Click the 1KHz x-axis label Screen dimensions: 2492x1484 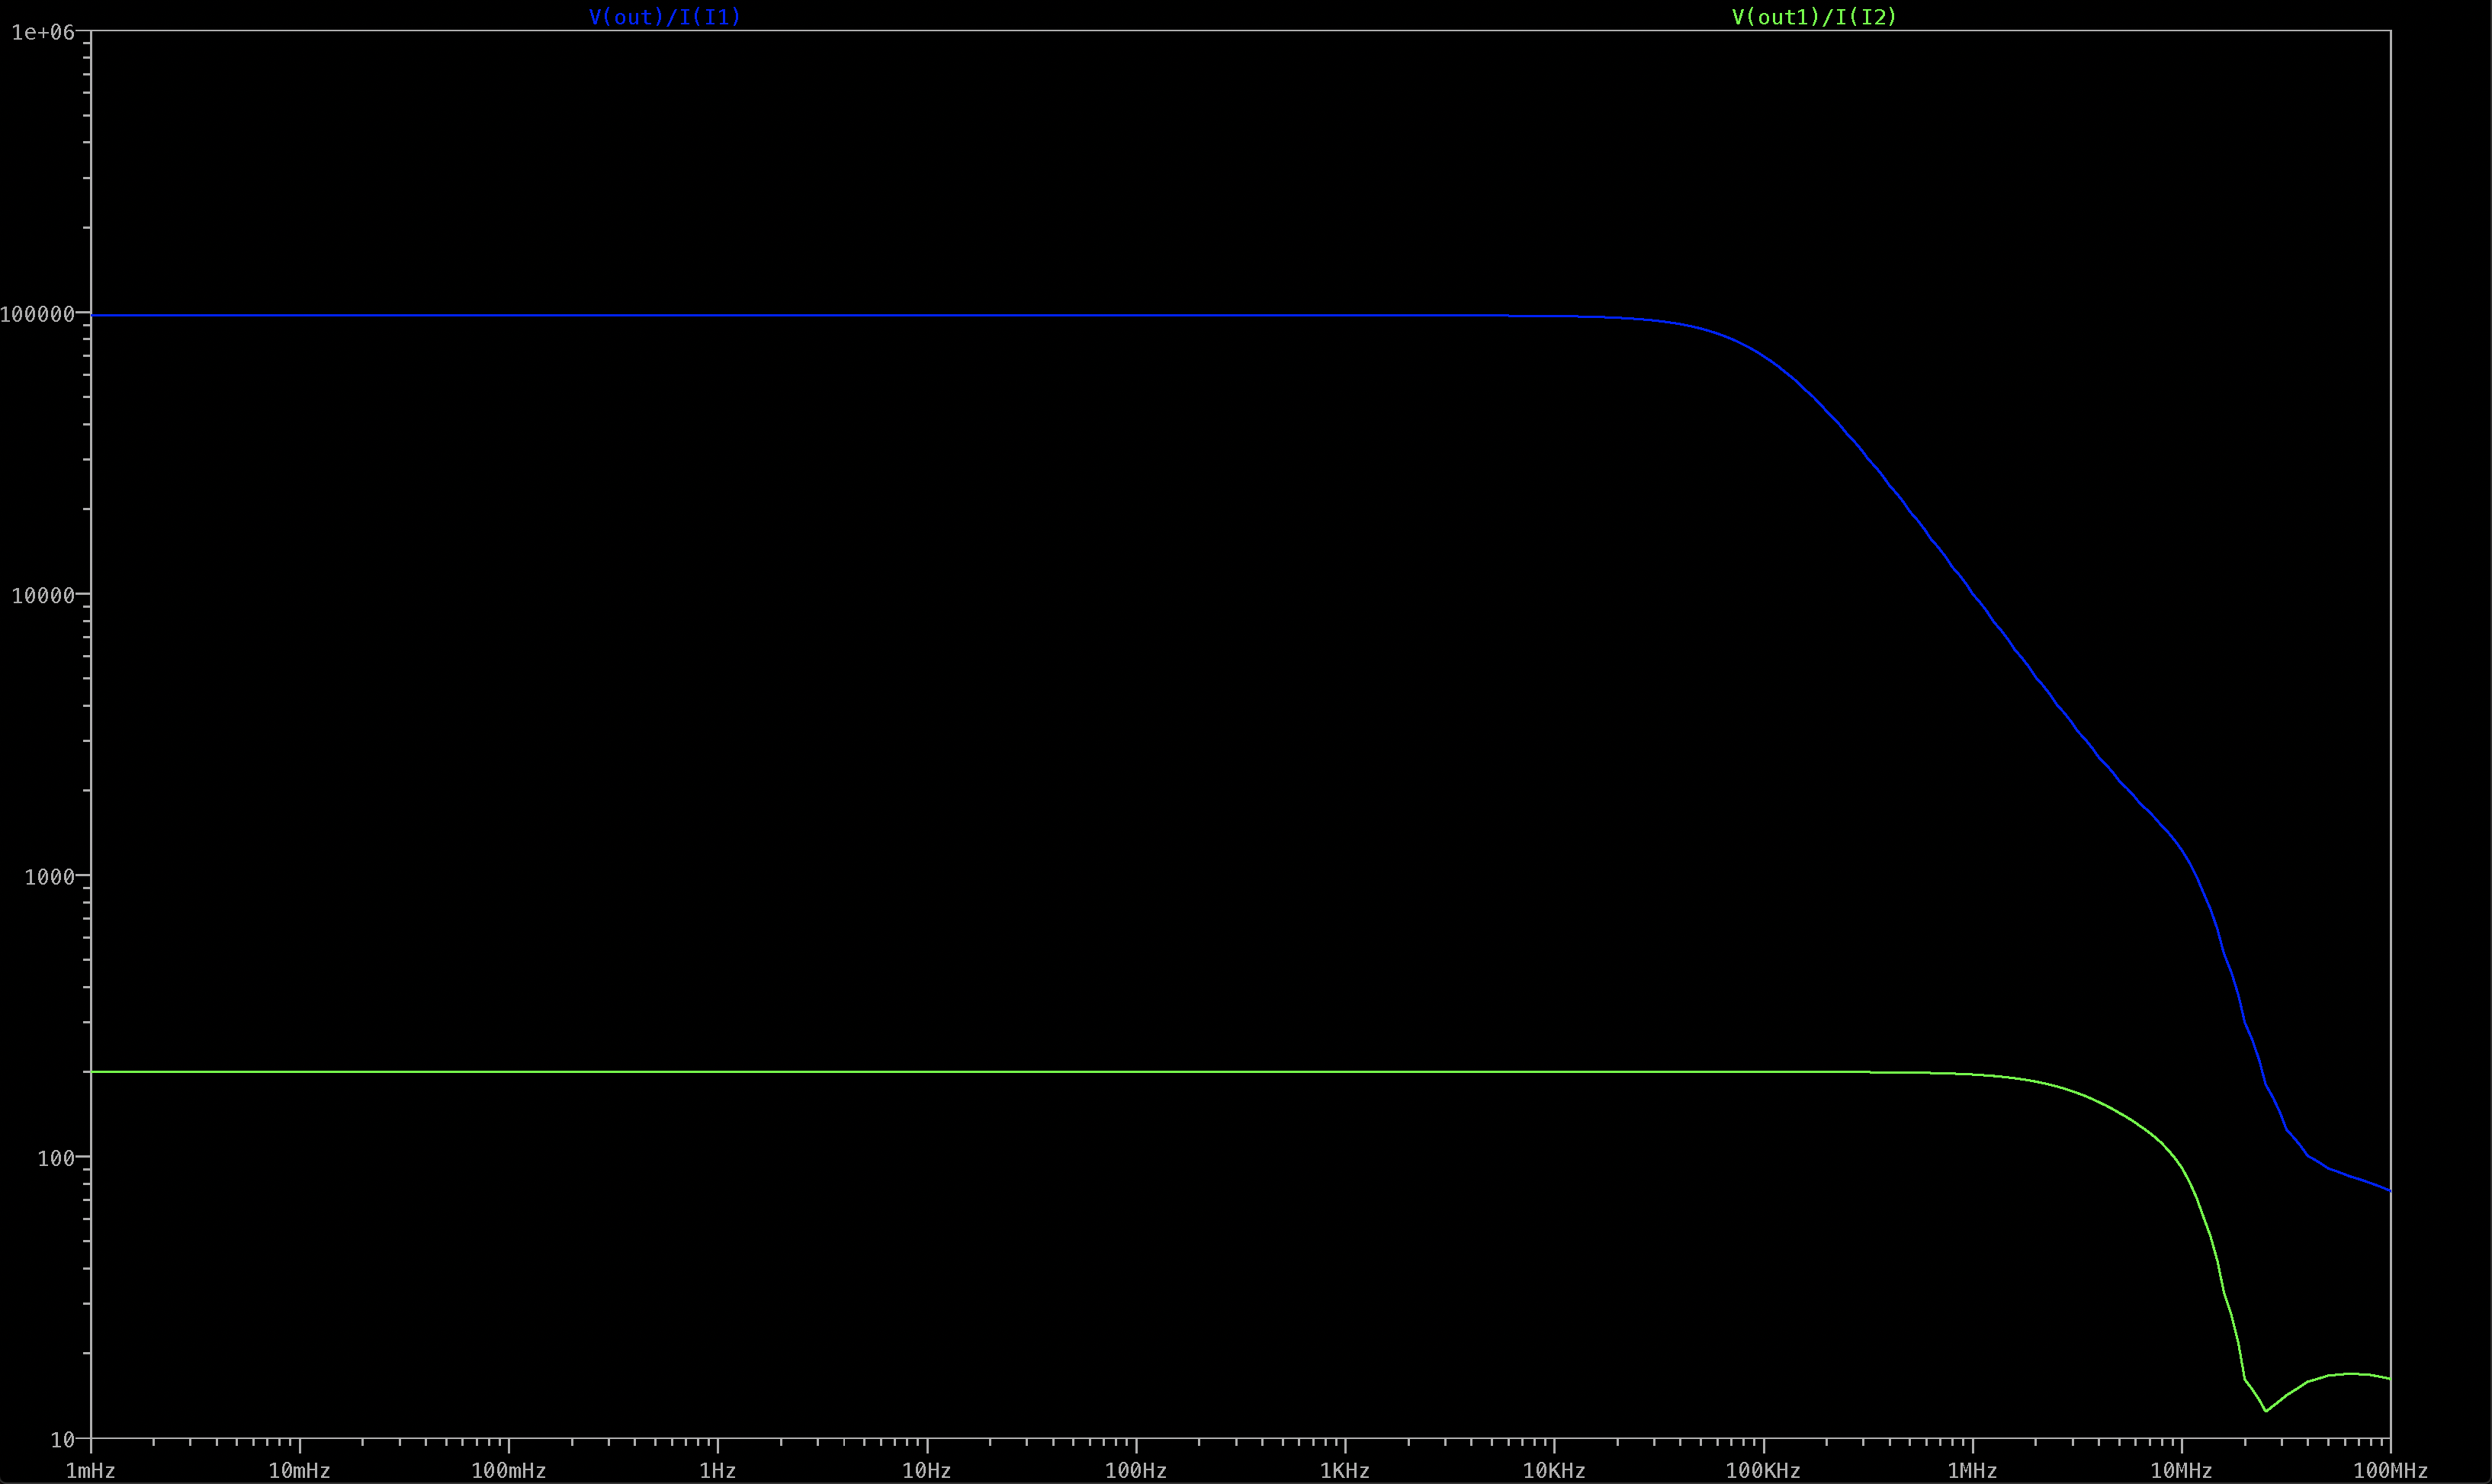pos(1345,1471)
